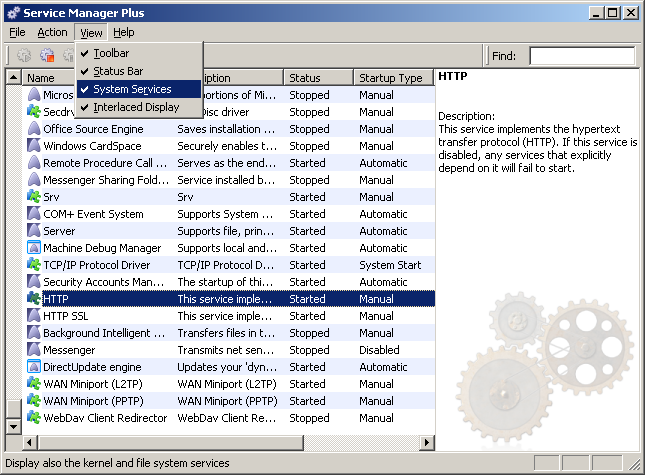Click the Secdrv driver puzzle icon

coord(34,112)
